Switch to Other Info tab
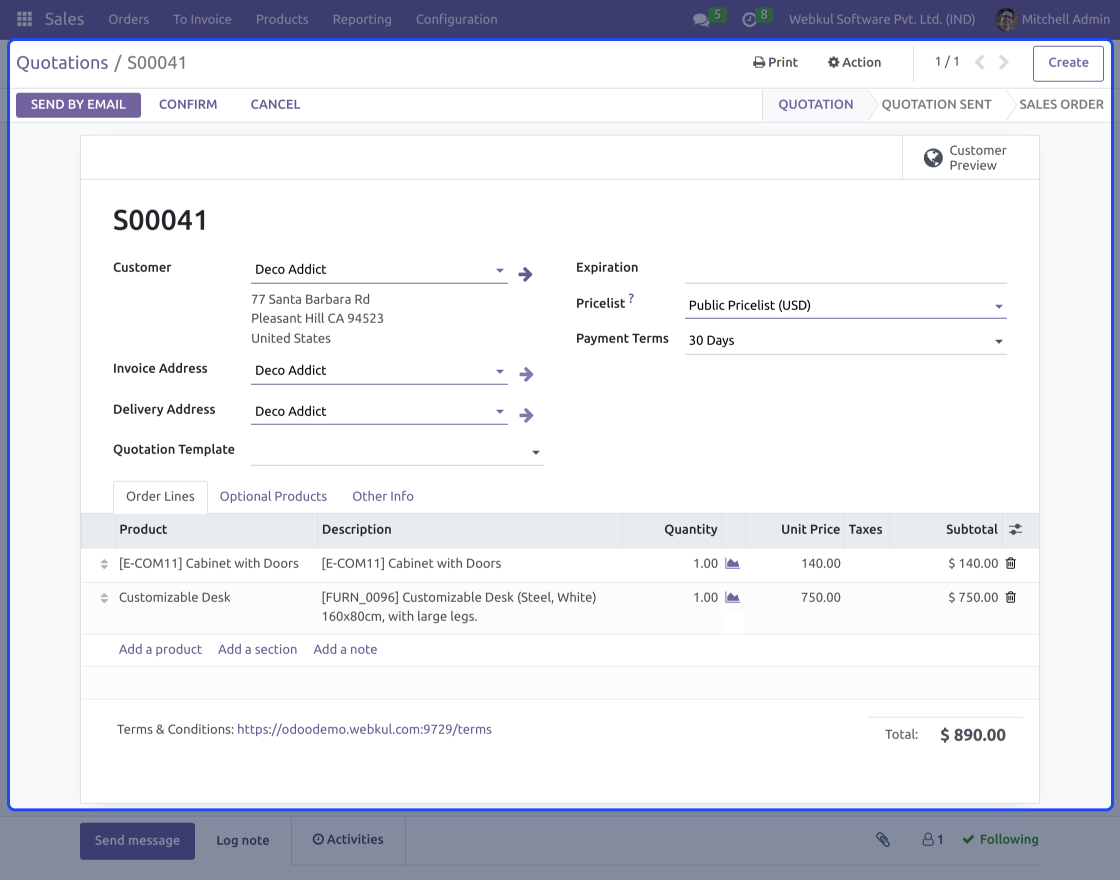Image resolution: width=1120 pixels, height=880 pixels. coord(383,496)
